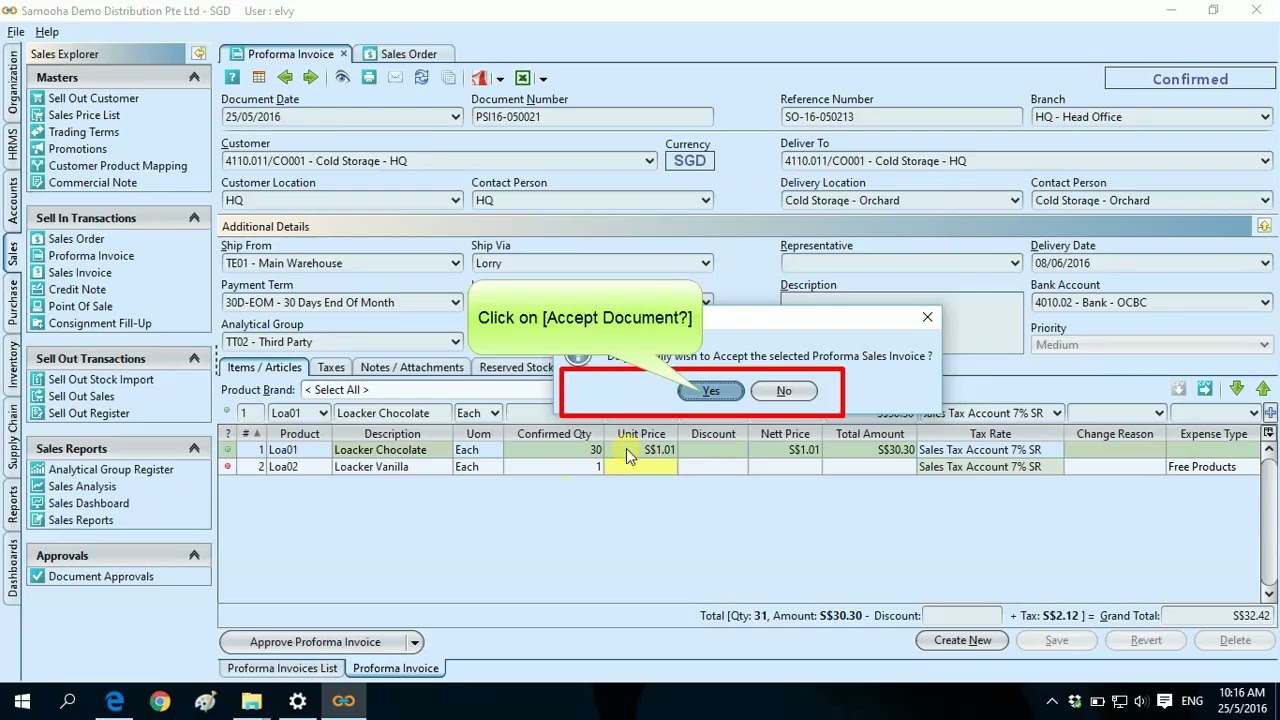
Task: Open the Customer dropdown
Action: (650, 161)
